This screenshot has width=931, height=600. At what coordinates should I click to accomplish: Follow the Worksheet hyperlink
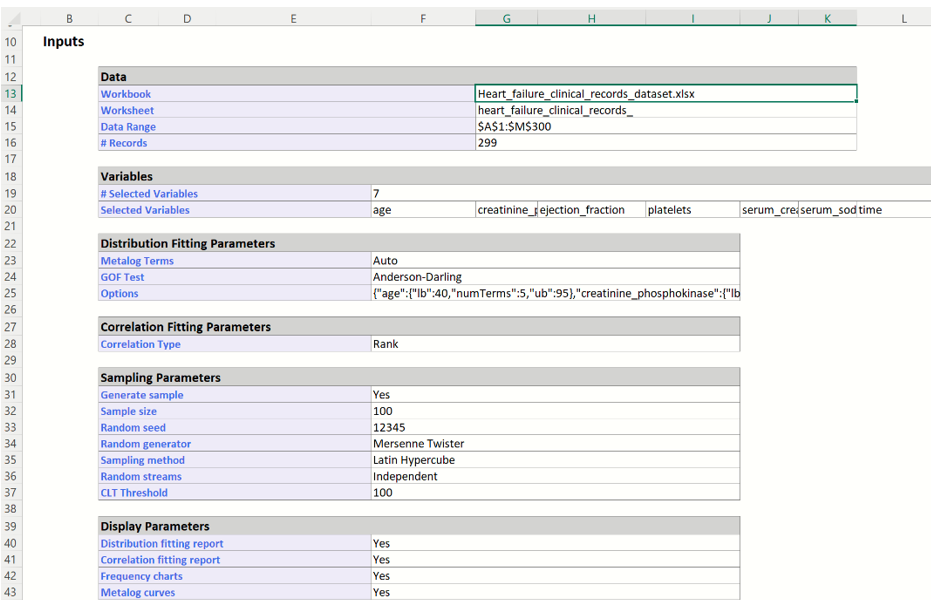point(127,110)
